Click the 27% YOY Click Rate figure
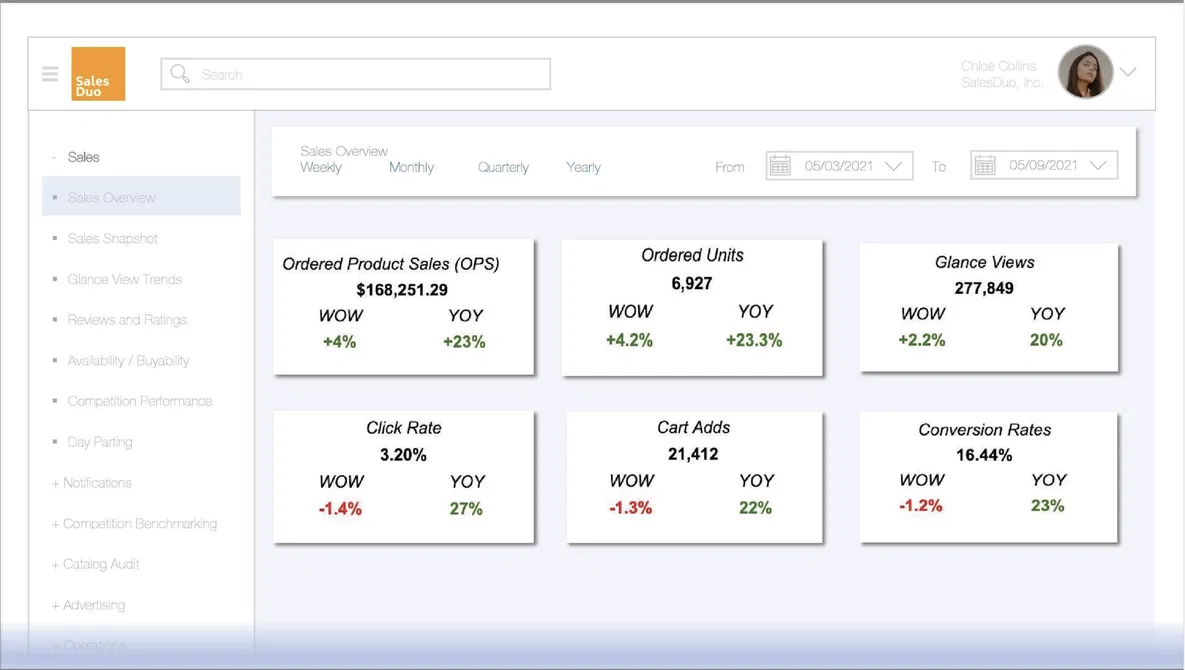Screen dimensions: 1185x670 pyautogui.click(x=466, y=509)
